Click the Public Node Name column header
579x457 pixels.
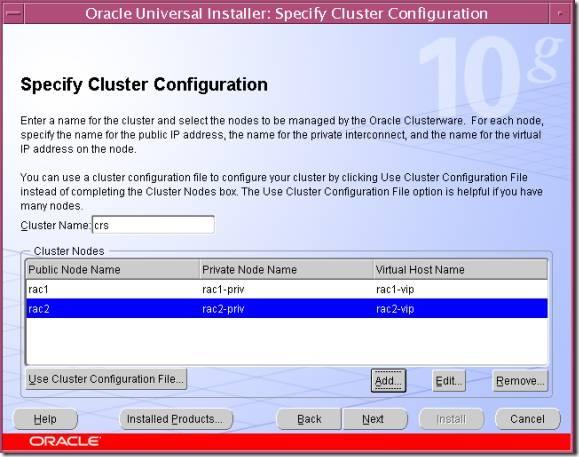(113, 269)
